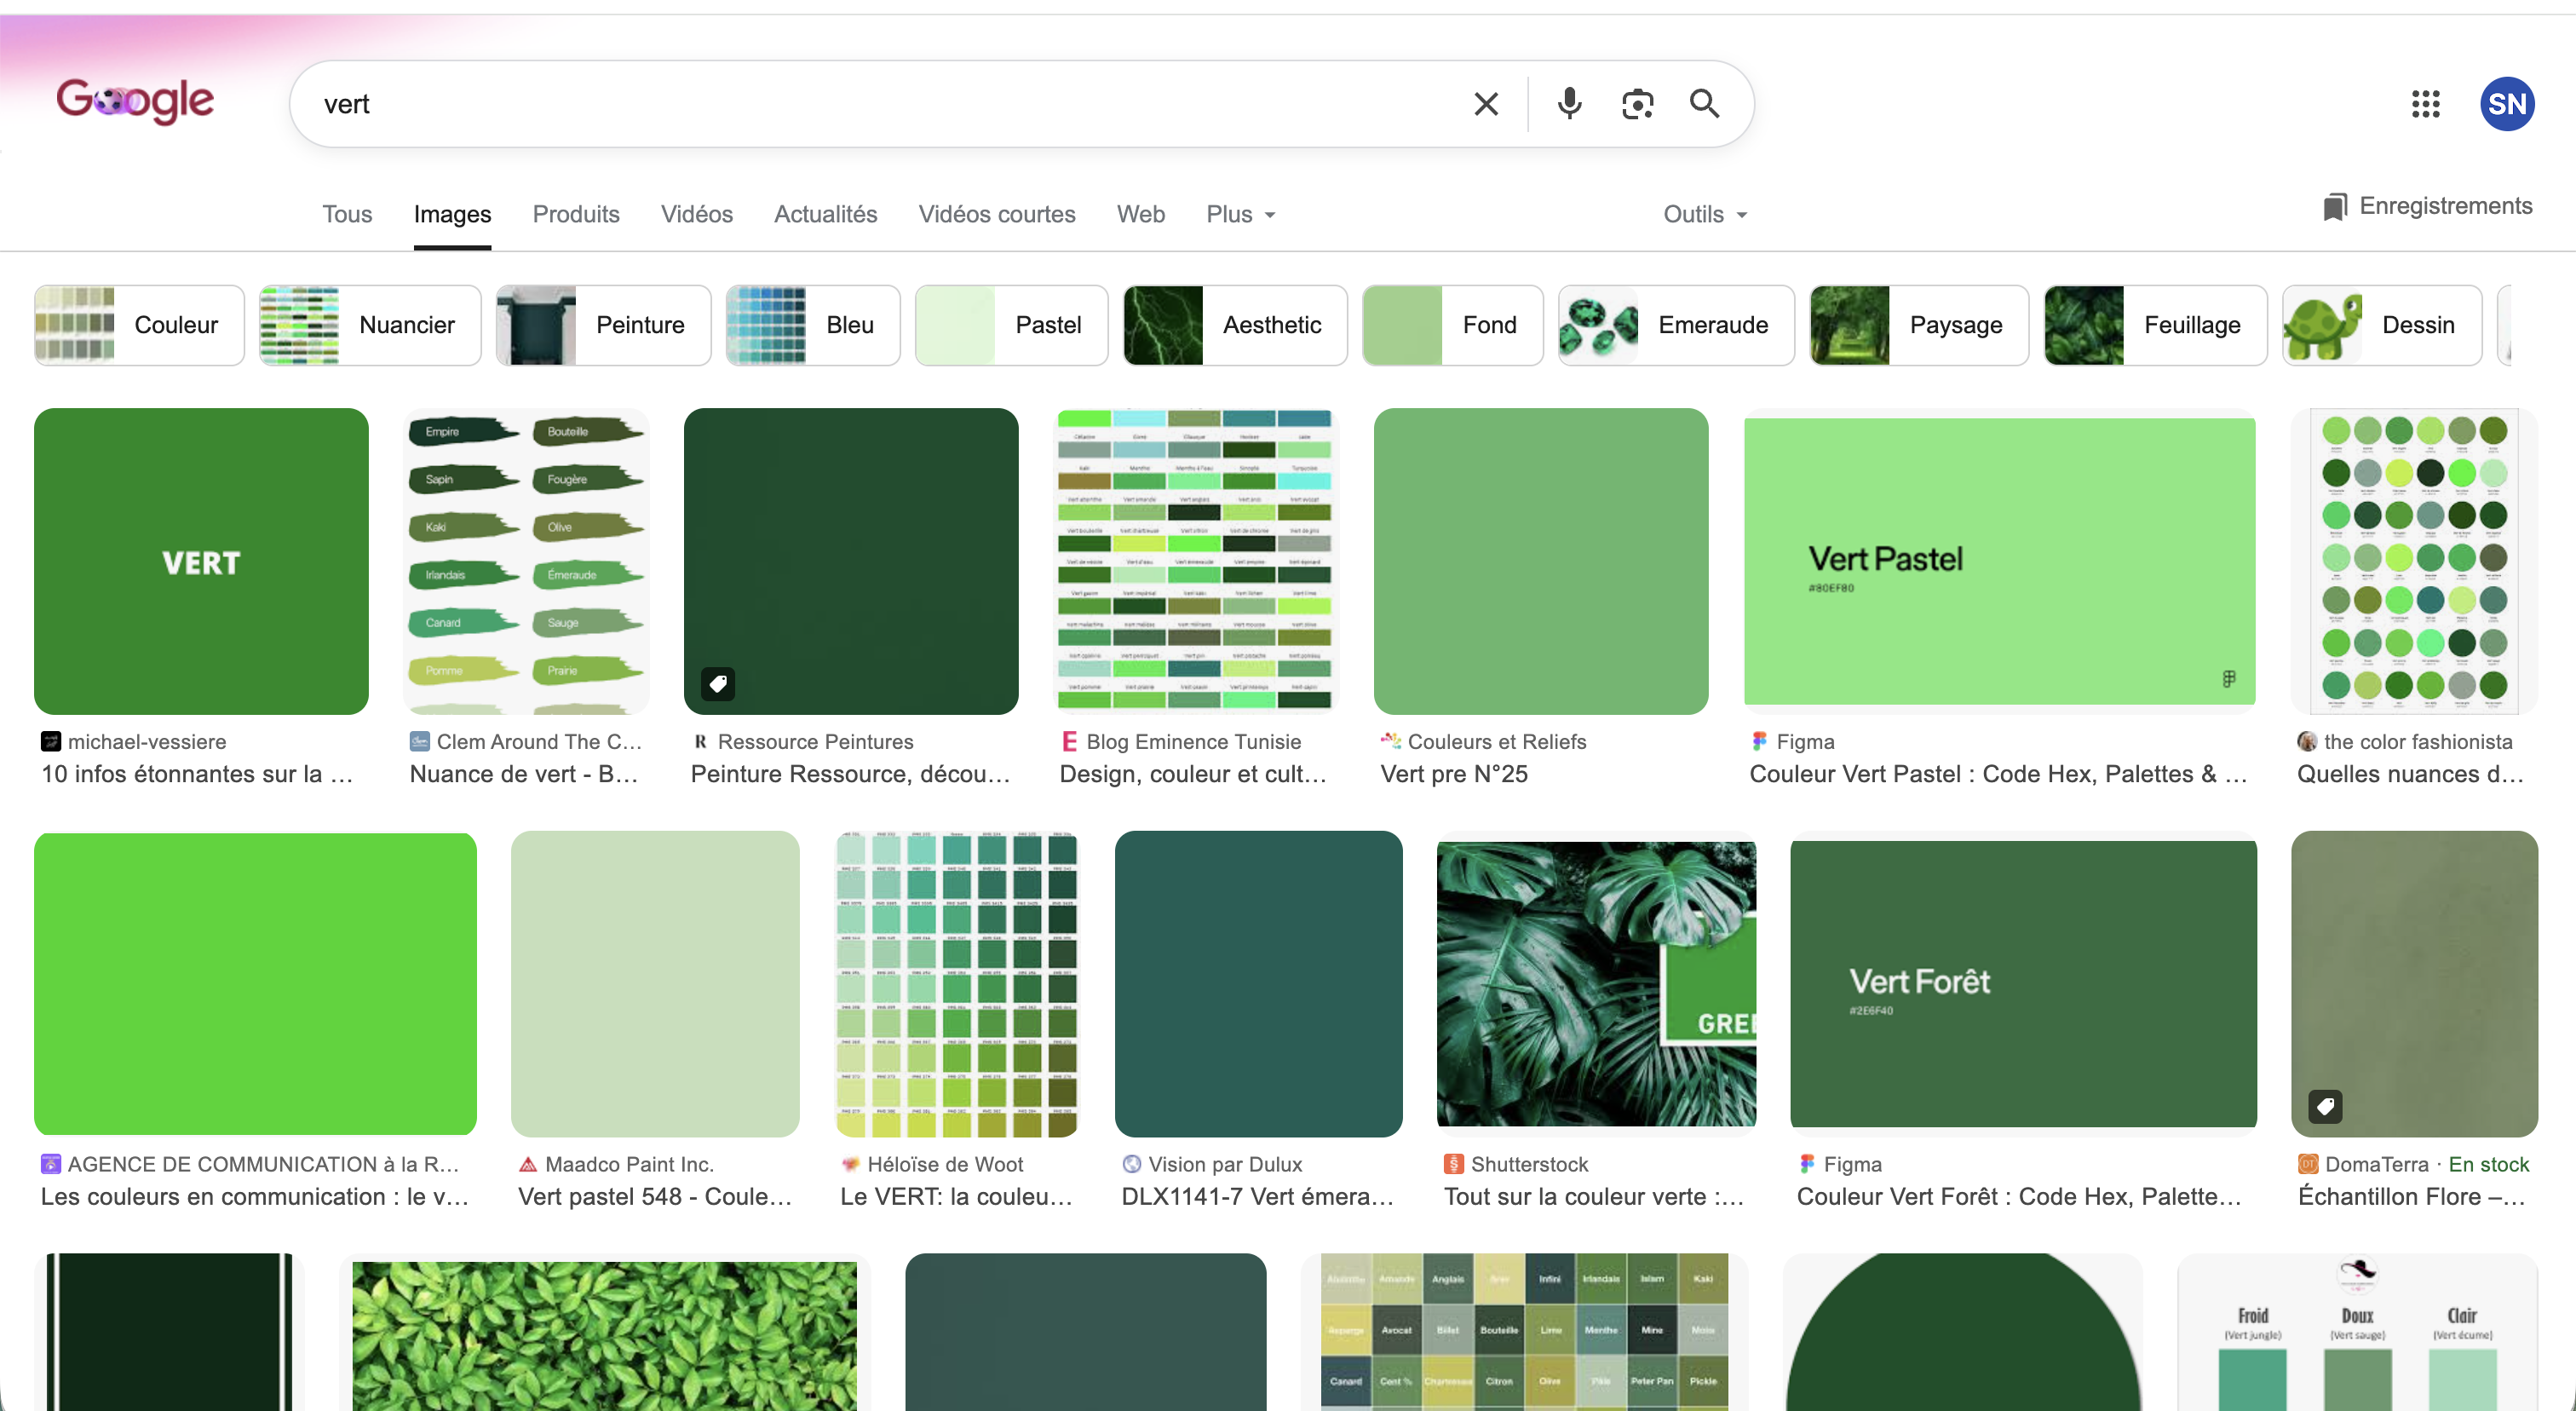Click the DomaTerra favicon
This screenshot has height=1411, width=2576.
click(x=2308, y=1164)
